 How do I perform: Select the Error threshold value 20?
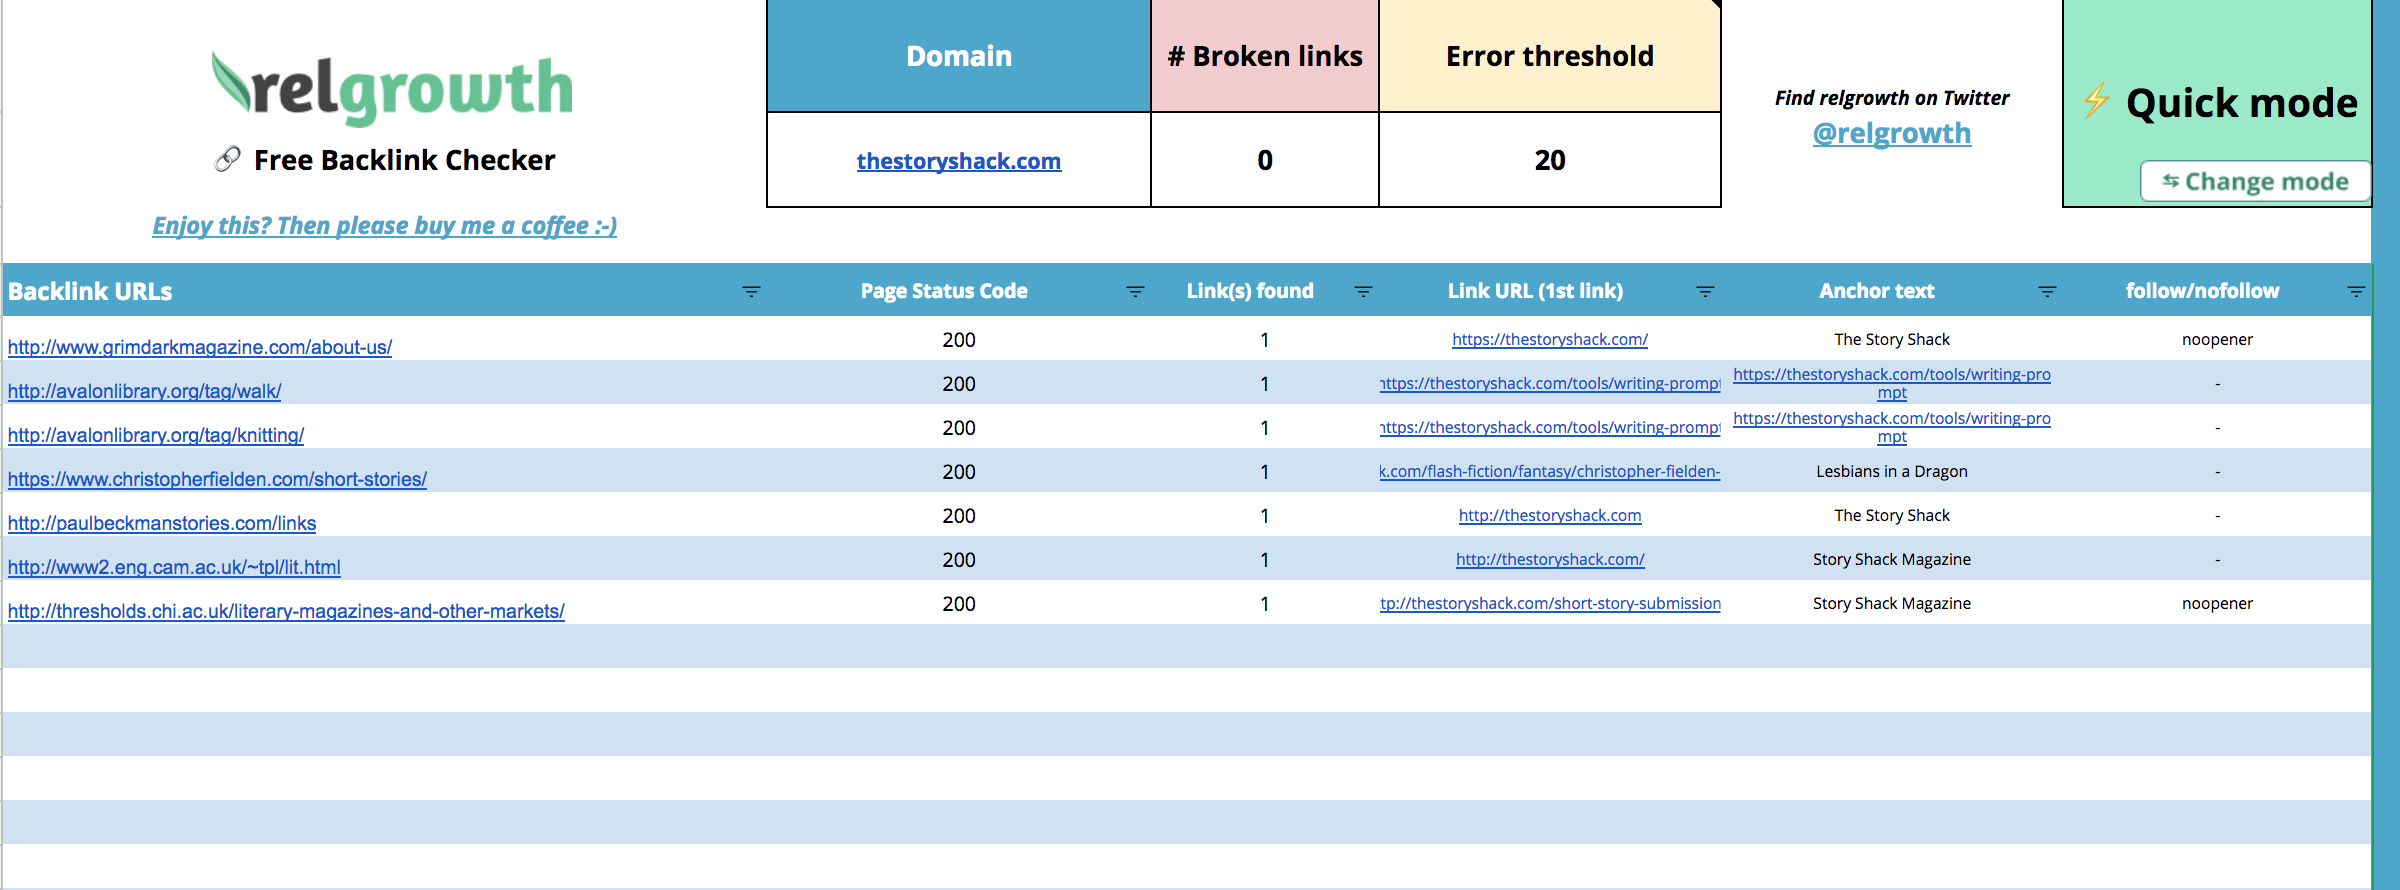[x=1550, y=160]
